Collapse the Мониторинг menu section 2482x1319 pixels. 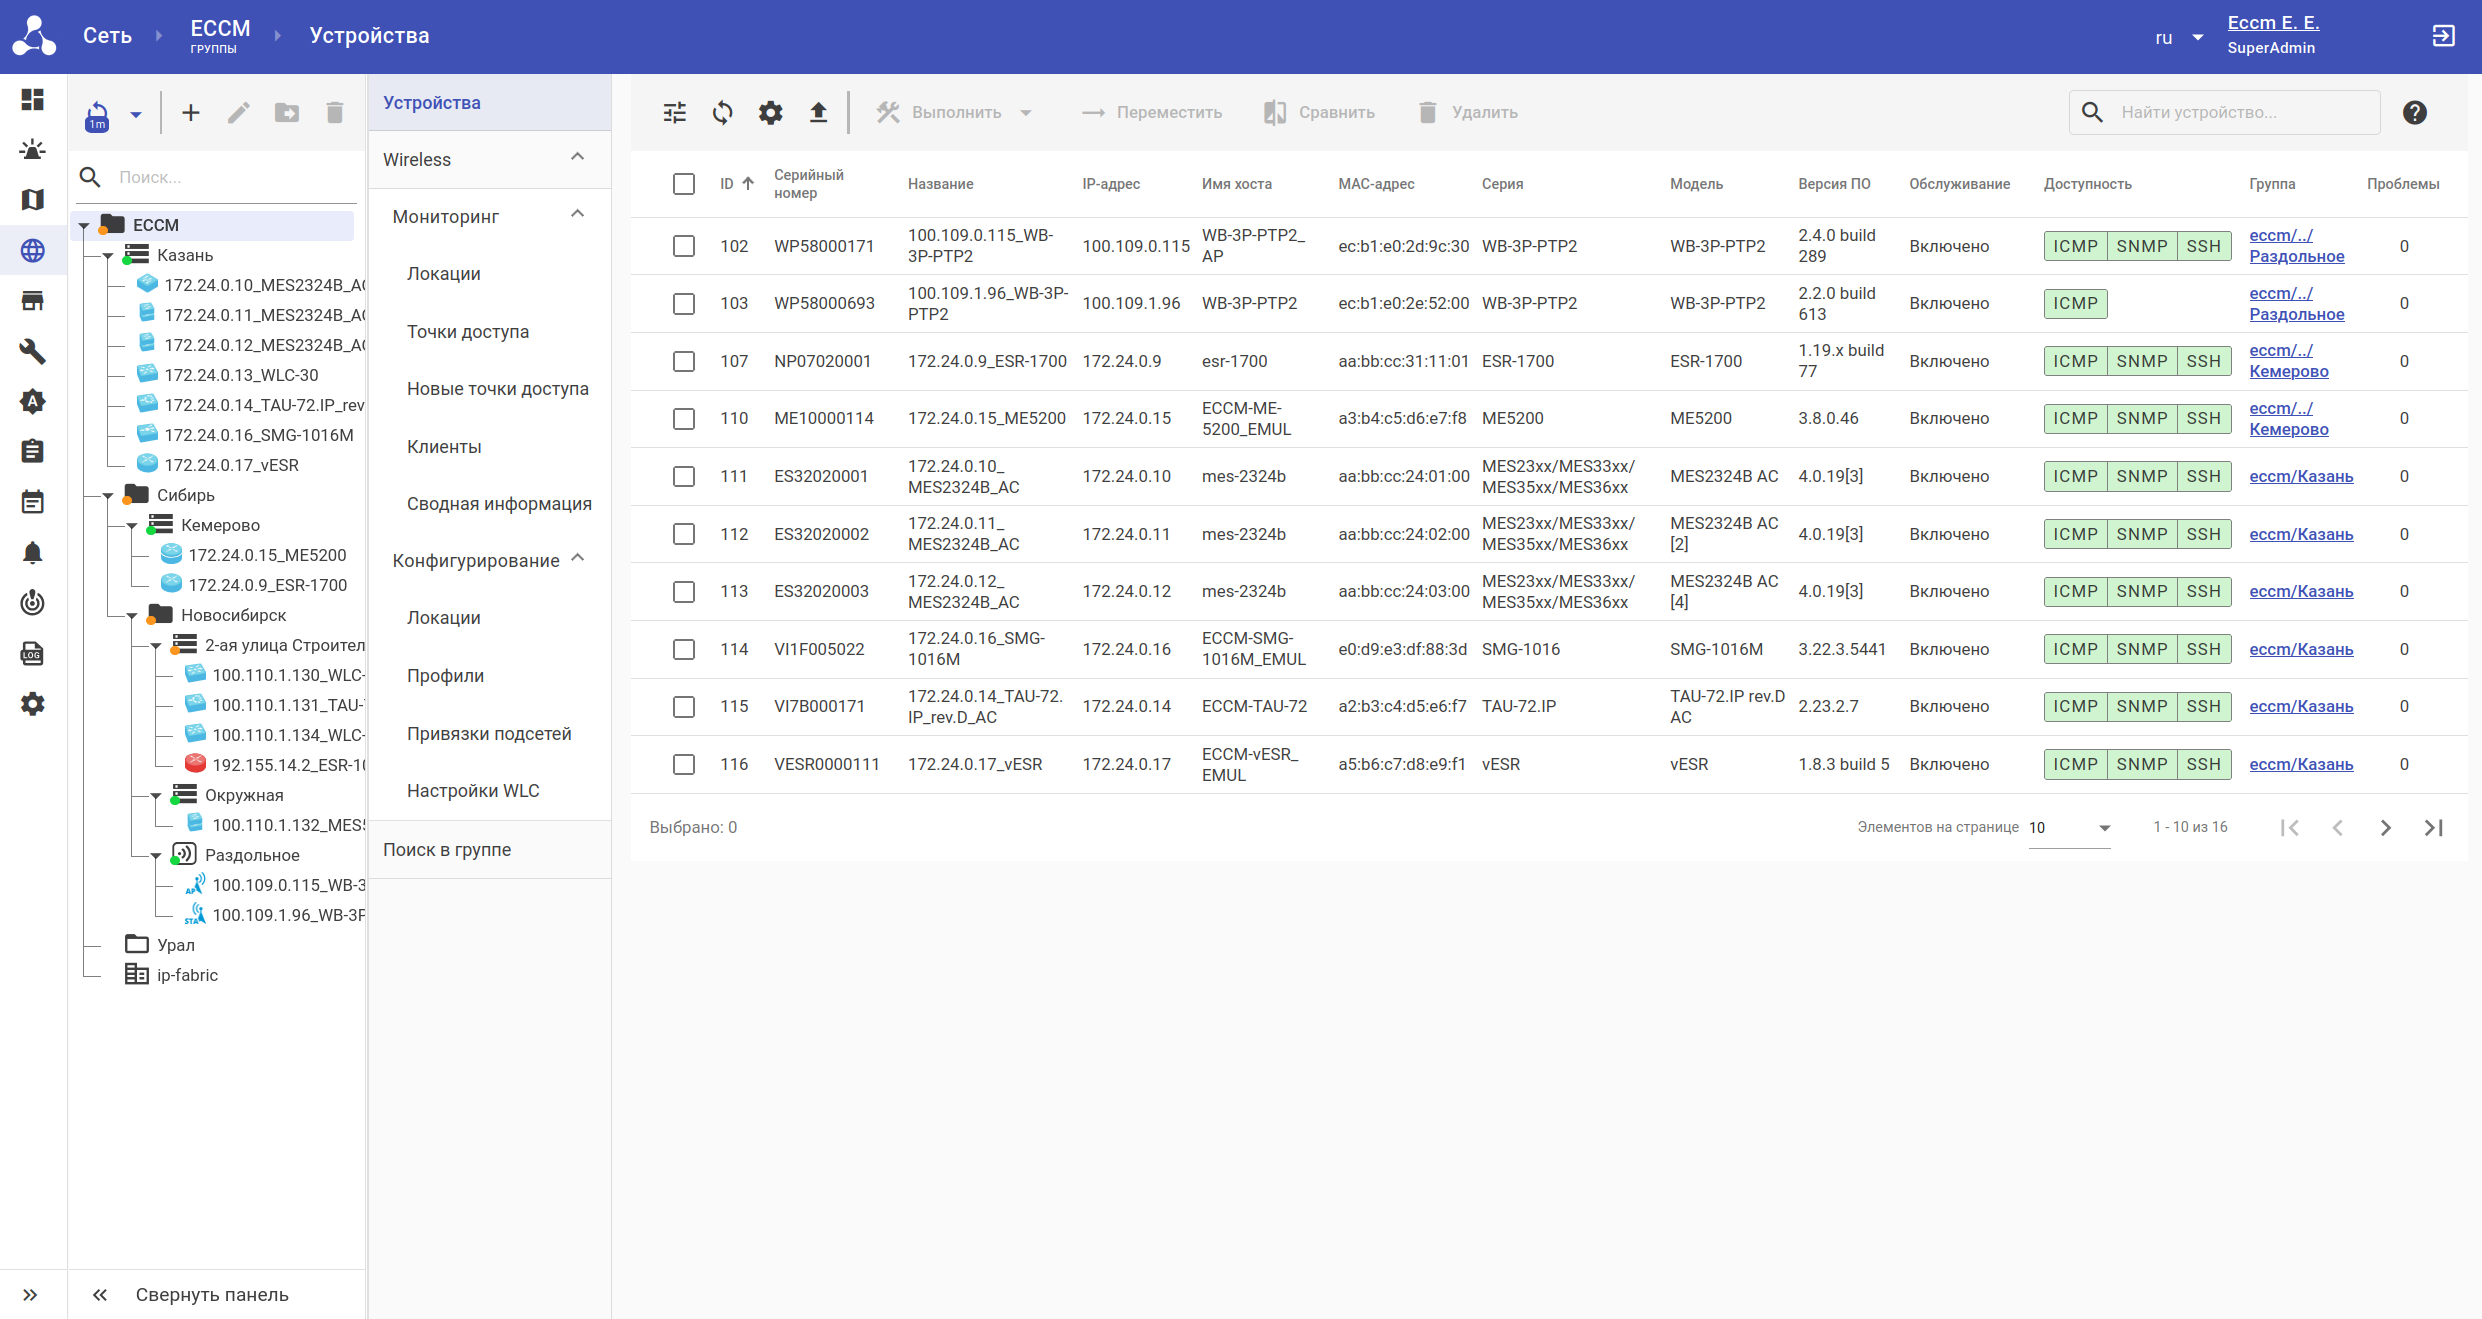pyautogui.click(x=577, y=216)
